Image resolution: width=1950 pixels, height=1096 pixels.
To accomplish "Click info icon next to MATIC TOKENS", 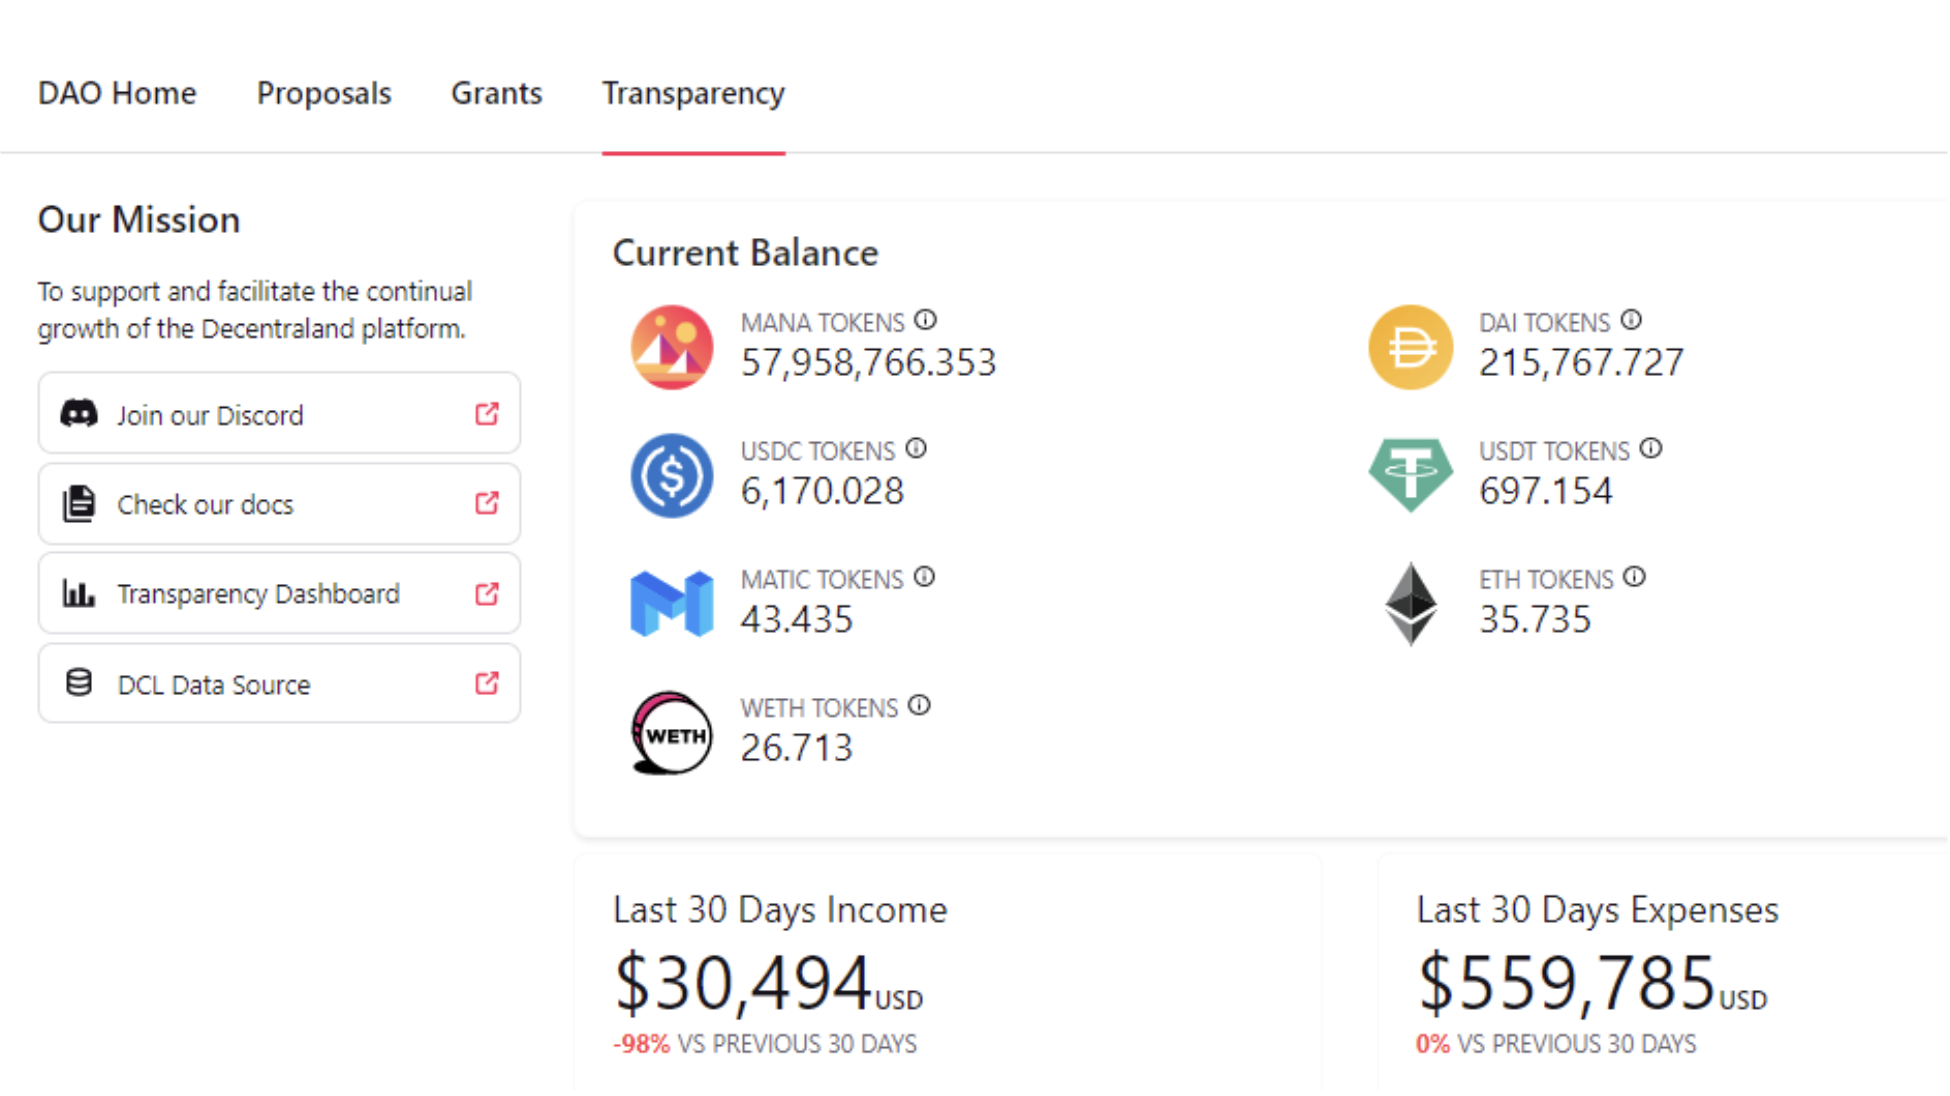I will [x=925, y=577].
